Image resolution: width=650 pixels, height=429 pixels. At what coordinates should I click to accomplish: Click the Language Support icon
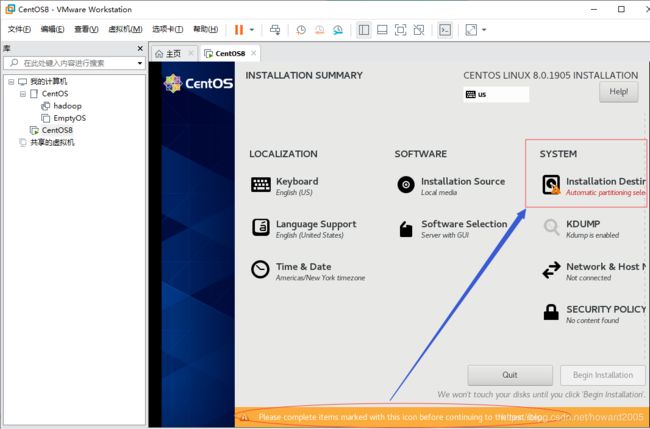tap(261, 228)
